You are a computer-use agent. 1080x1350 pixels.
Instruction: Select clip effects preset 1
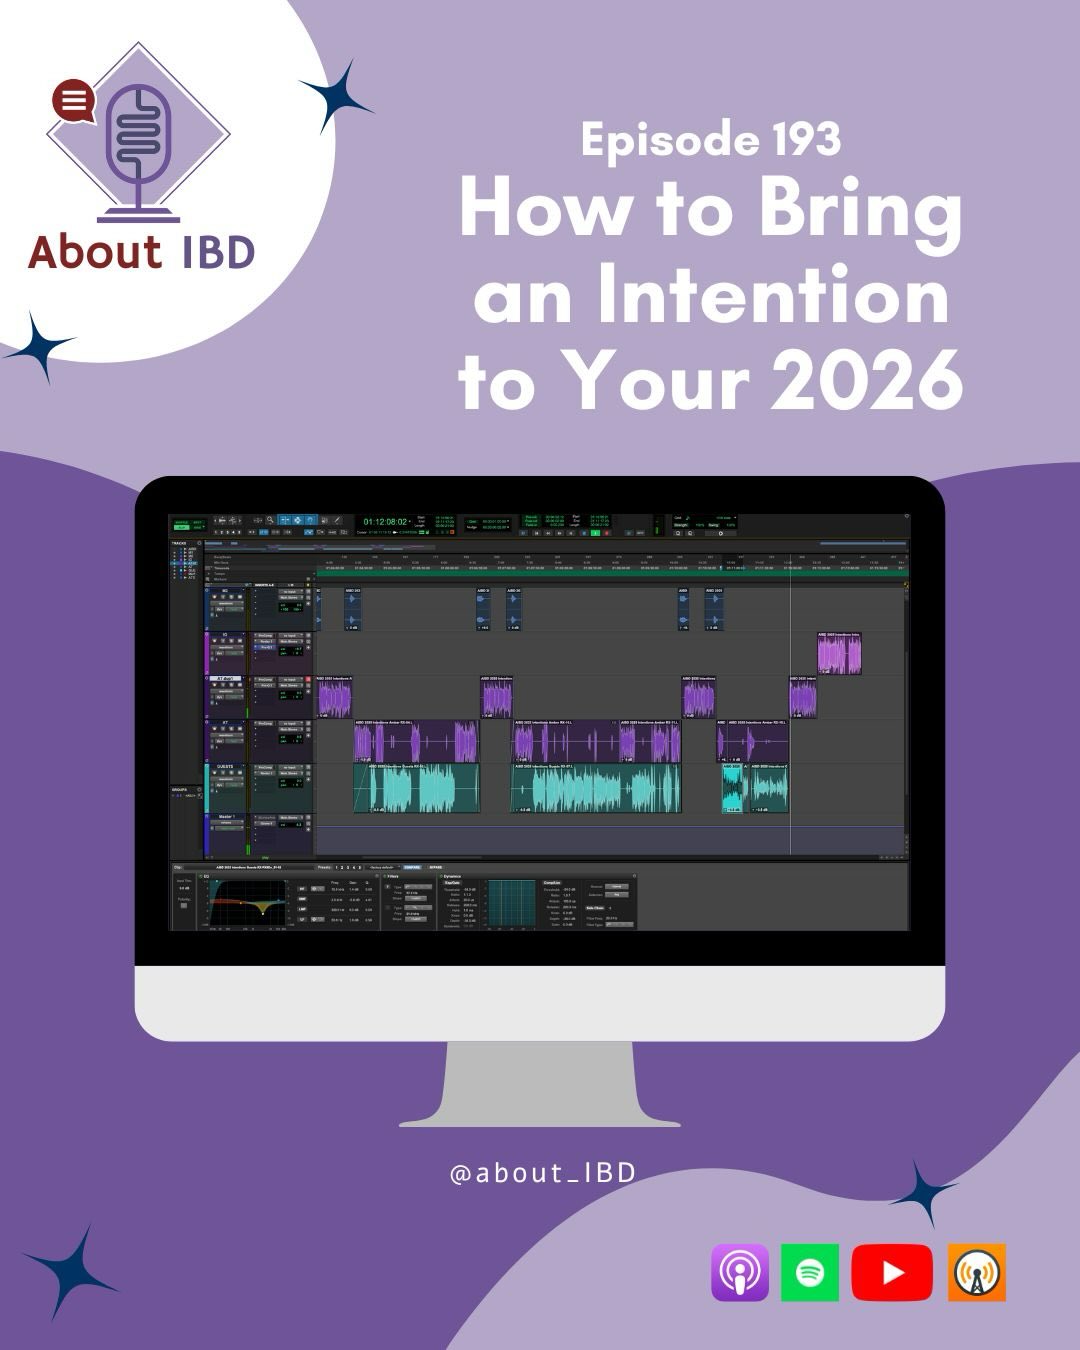336,867
